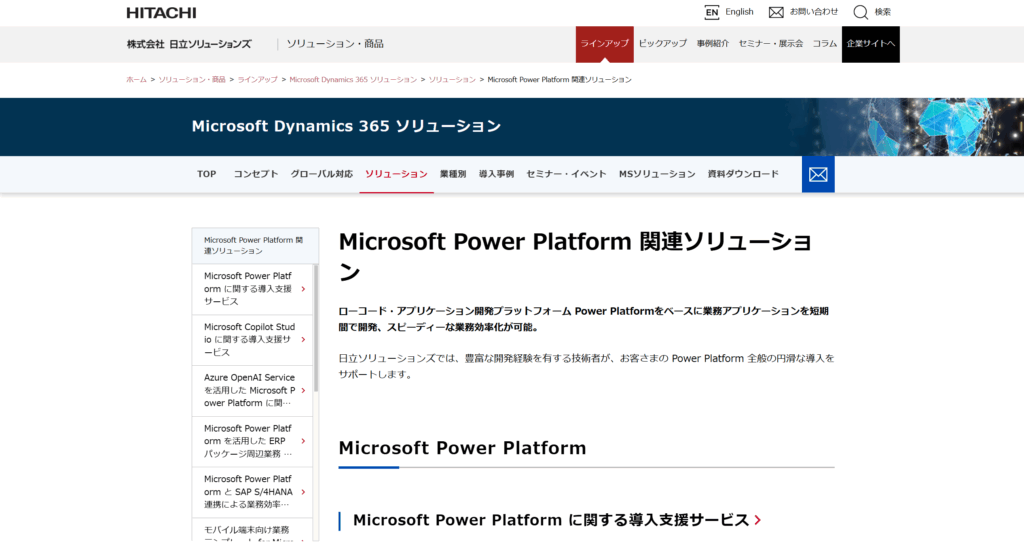
Task: Open sidebar Azure OpenAI Service item
Action: (x=252, y=391)
